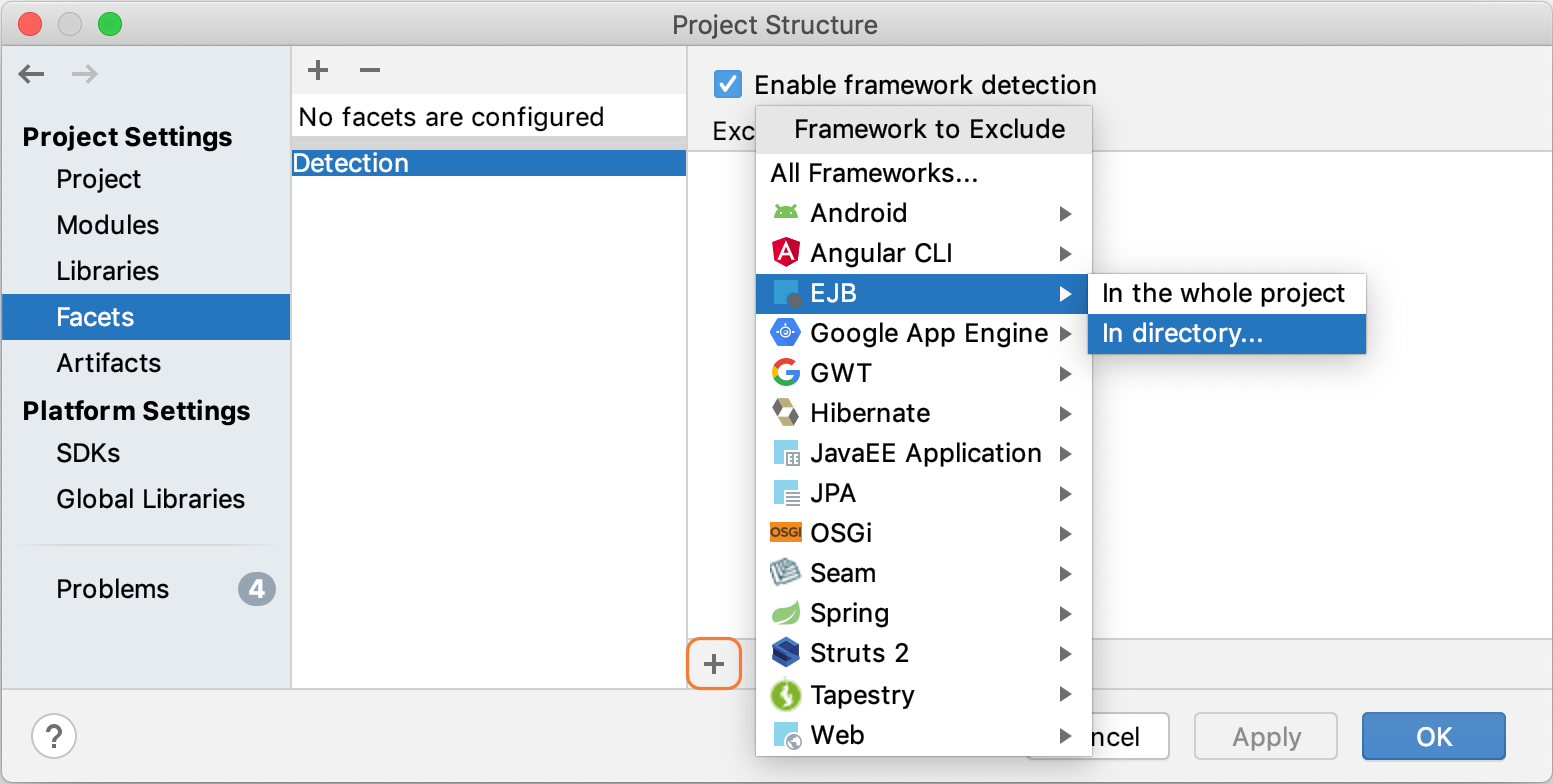This screenshot has width=1553, height=784.
Task: Expand the JPA submenu arrow
Action: [1066, 493]
